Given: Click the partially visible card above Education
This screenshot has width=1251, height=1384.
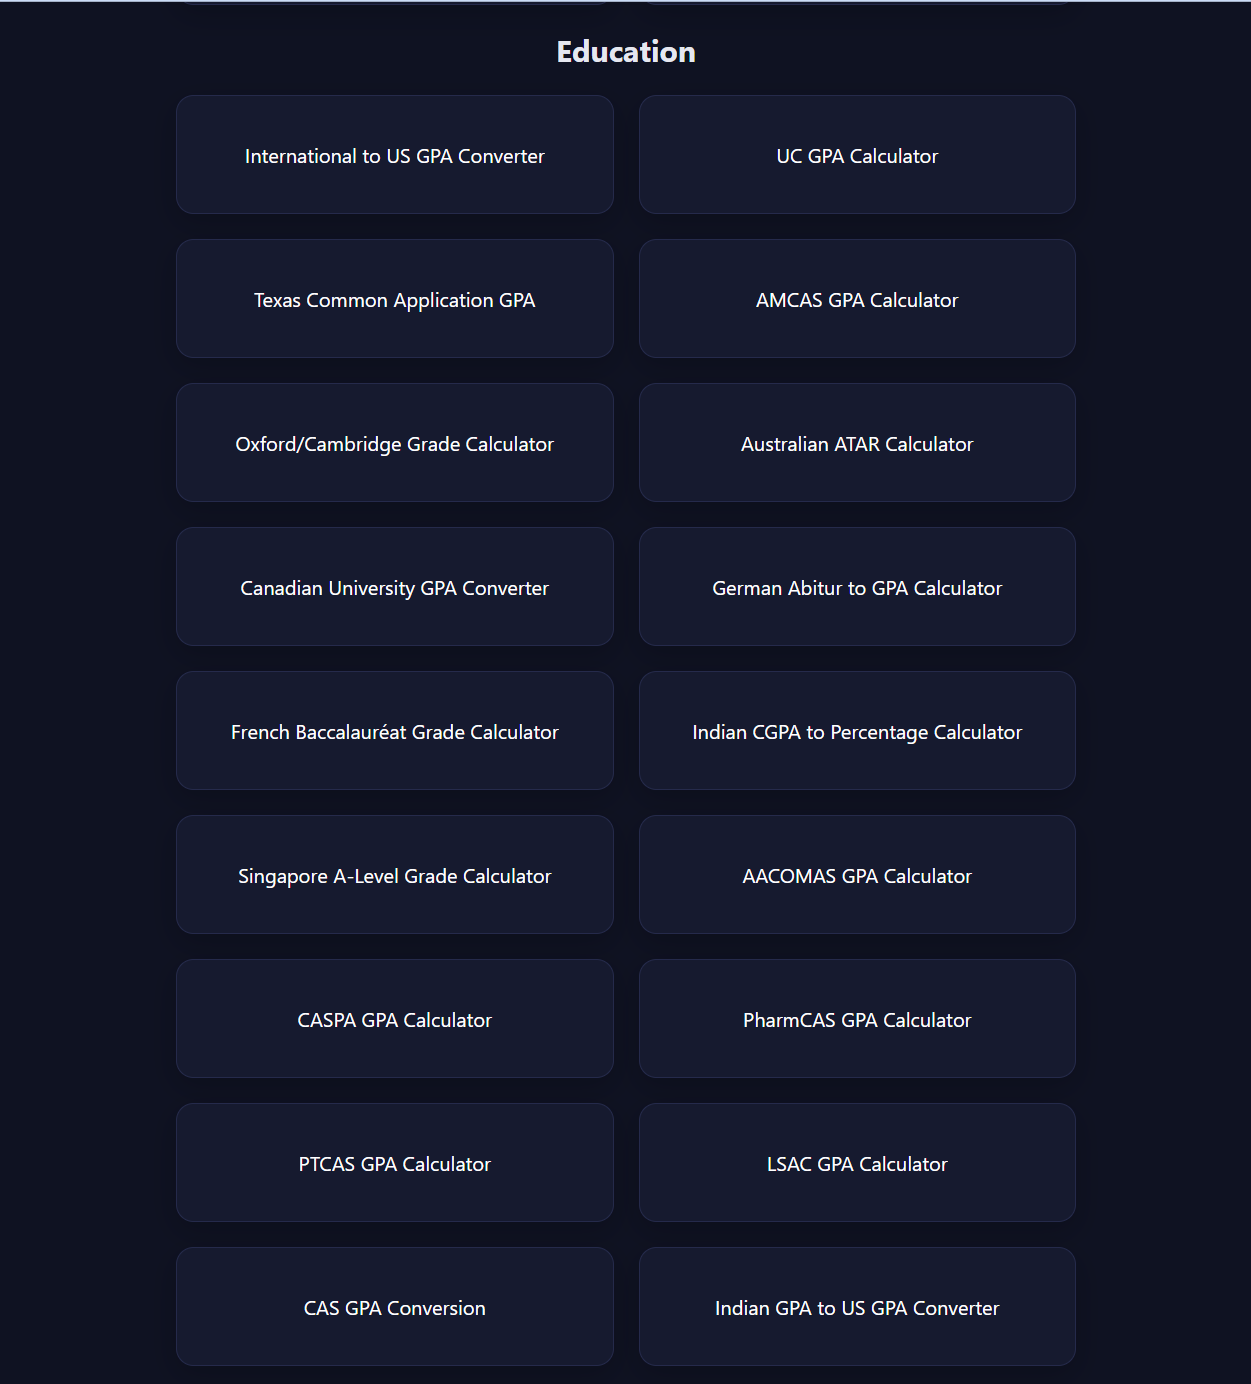Looking at the screenshot, I should pyautogui.click(x=394, y=2).
